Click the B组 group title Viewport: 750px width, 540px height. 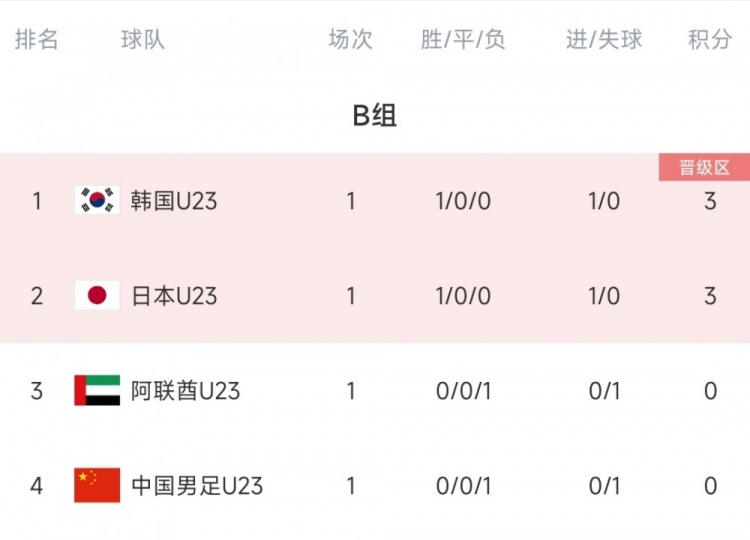375,115
